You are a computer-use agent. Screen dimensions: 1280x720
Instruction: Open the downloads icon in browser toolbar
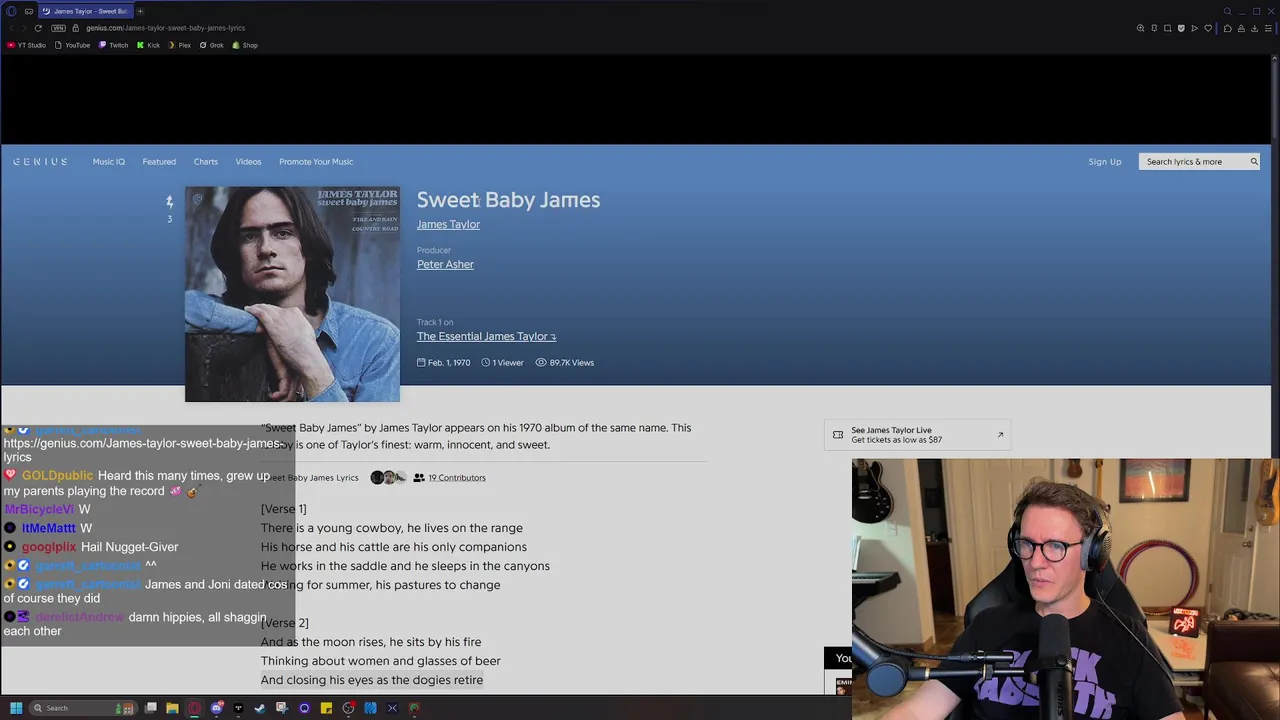pos(1254,28)
